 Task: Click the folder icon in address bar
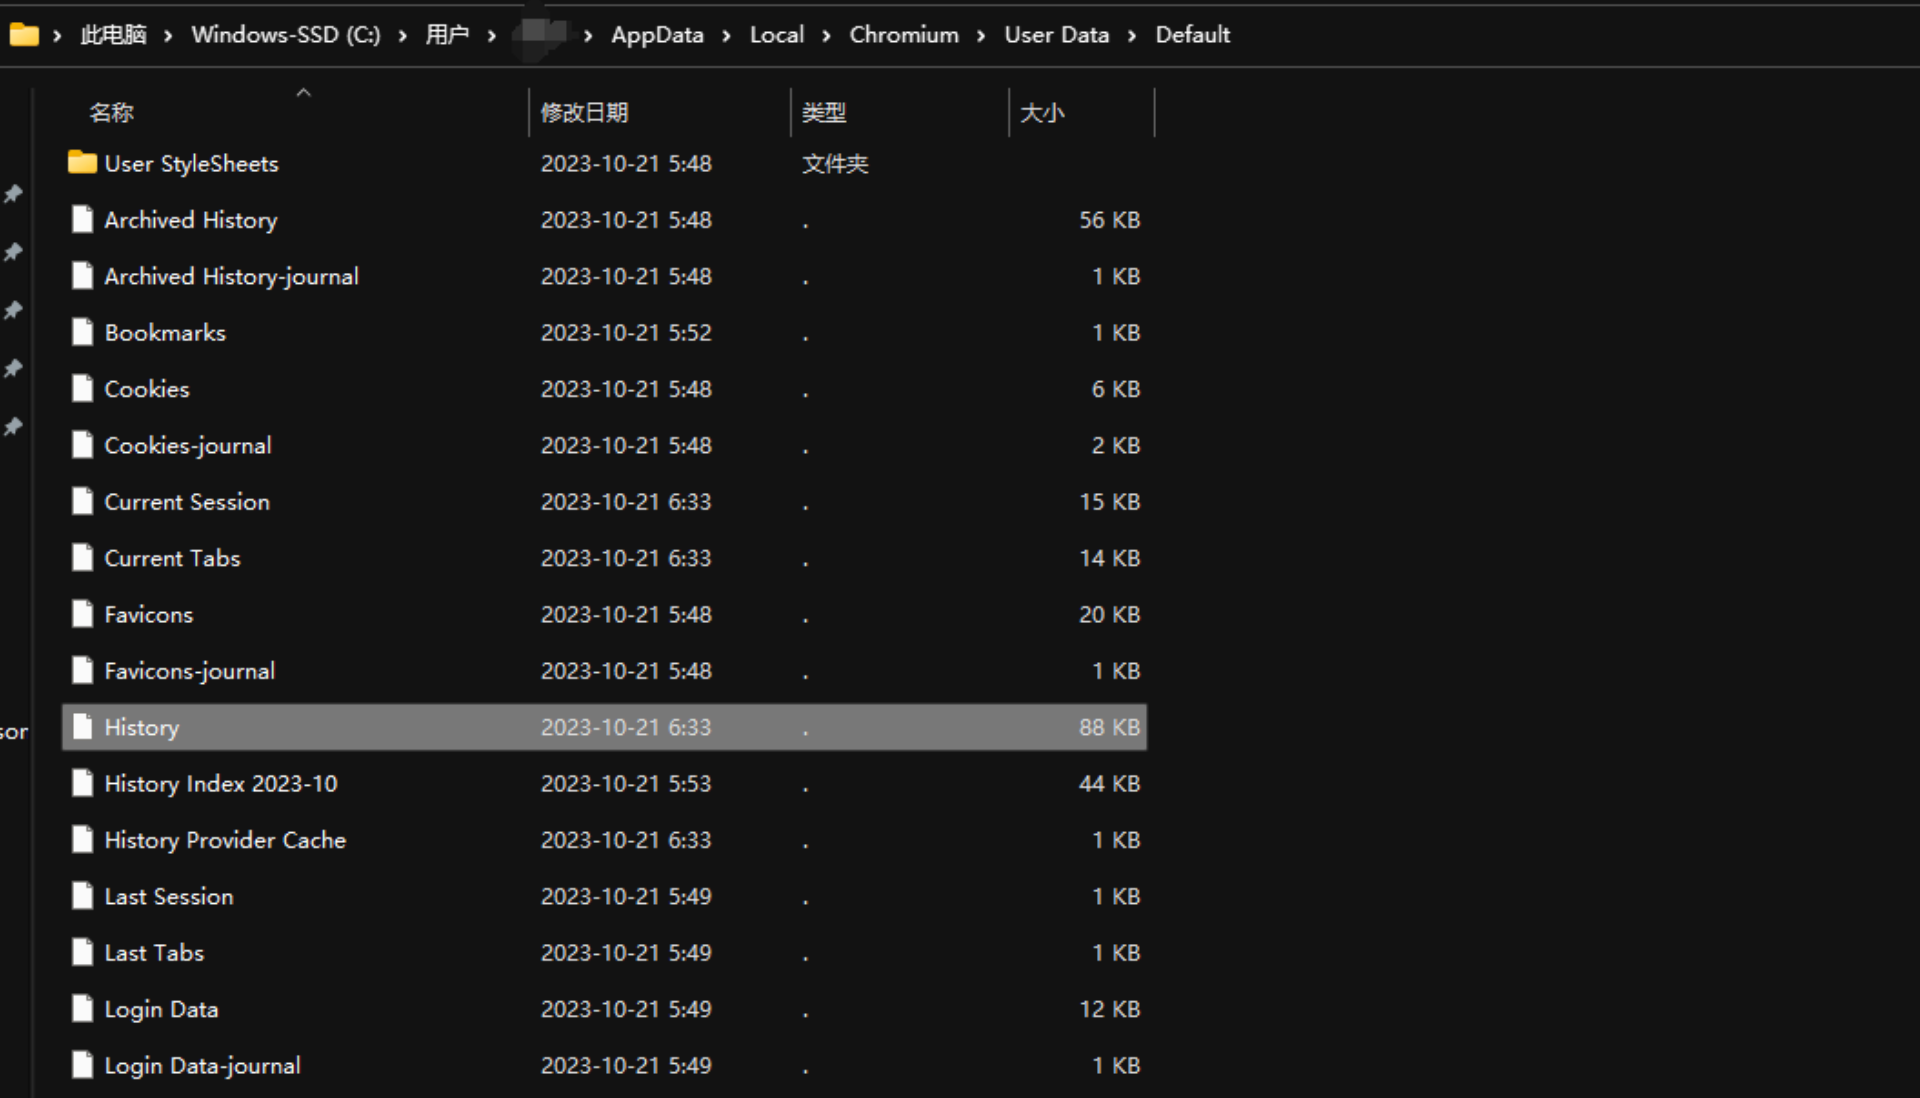[24, 35]
